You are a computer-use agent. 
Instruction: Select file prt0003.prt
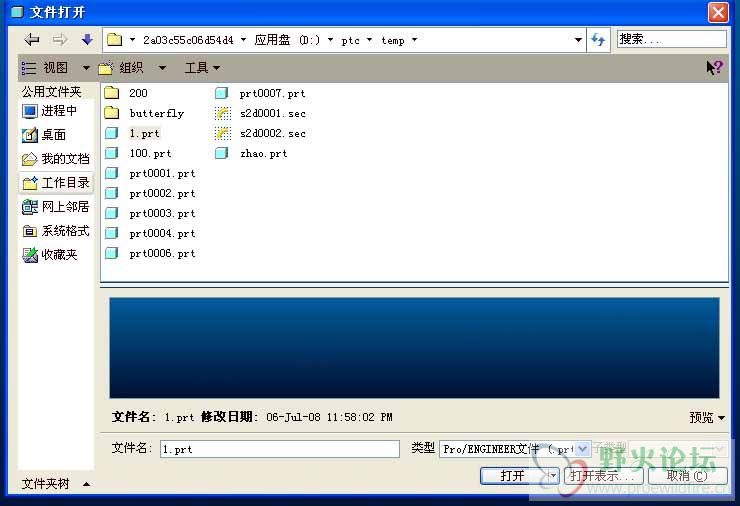tap(162, 213)
